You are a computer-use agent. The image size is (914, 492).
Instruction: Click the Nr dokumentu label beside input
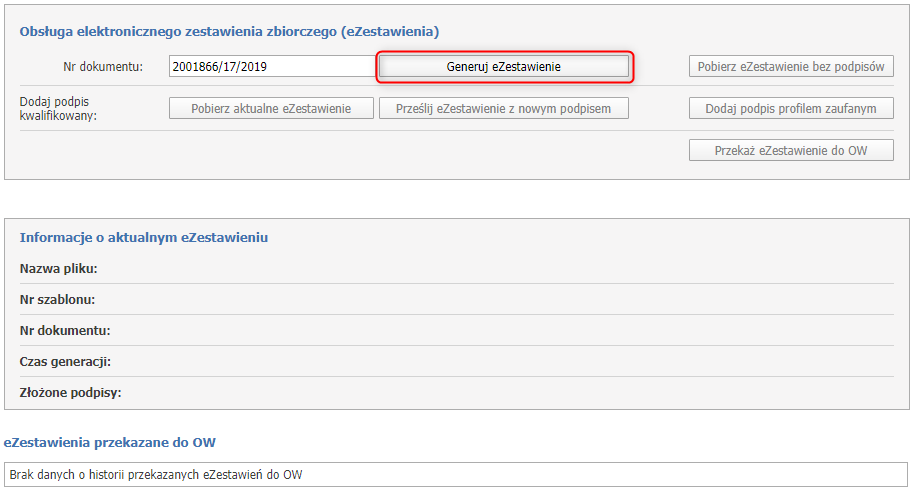pyautogui.click(x=103, y=67)
